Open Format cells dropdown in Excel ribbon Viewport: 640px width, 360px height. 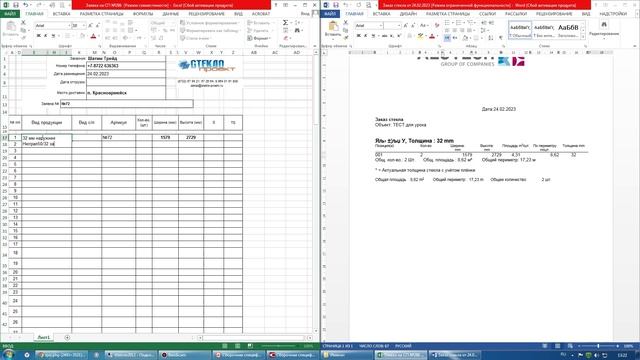click(x=258, y=38)
